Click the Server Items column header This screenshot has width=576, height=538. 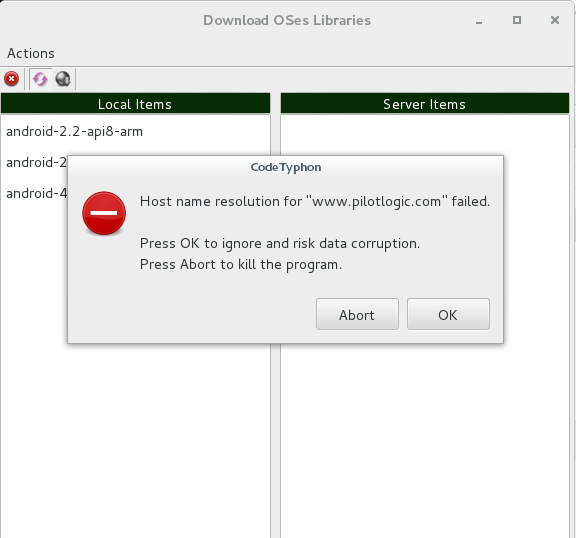point(425,104)
